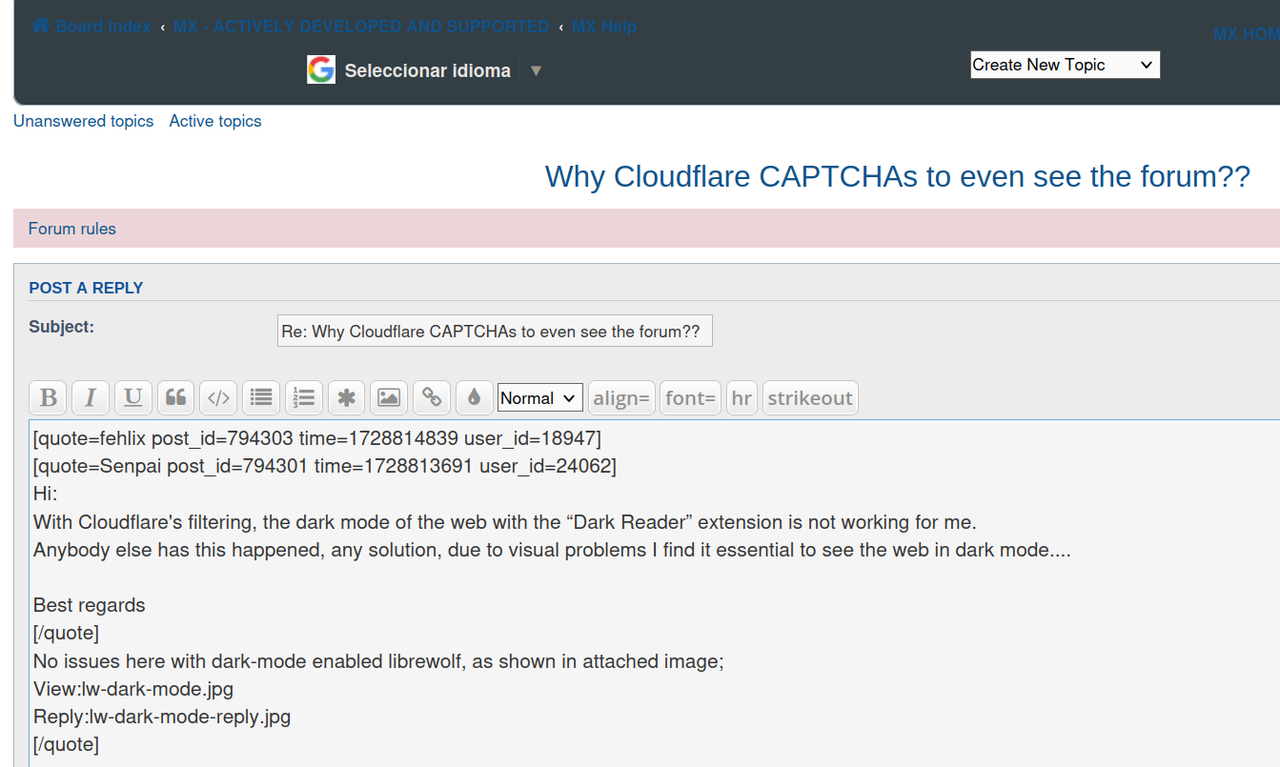Open the Cloudflare CAPTCHAs topic title link

coord(897,176)
